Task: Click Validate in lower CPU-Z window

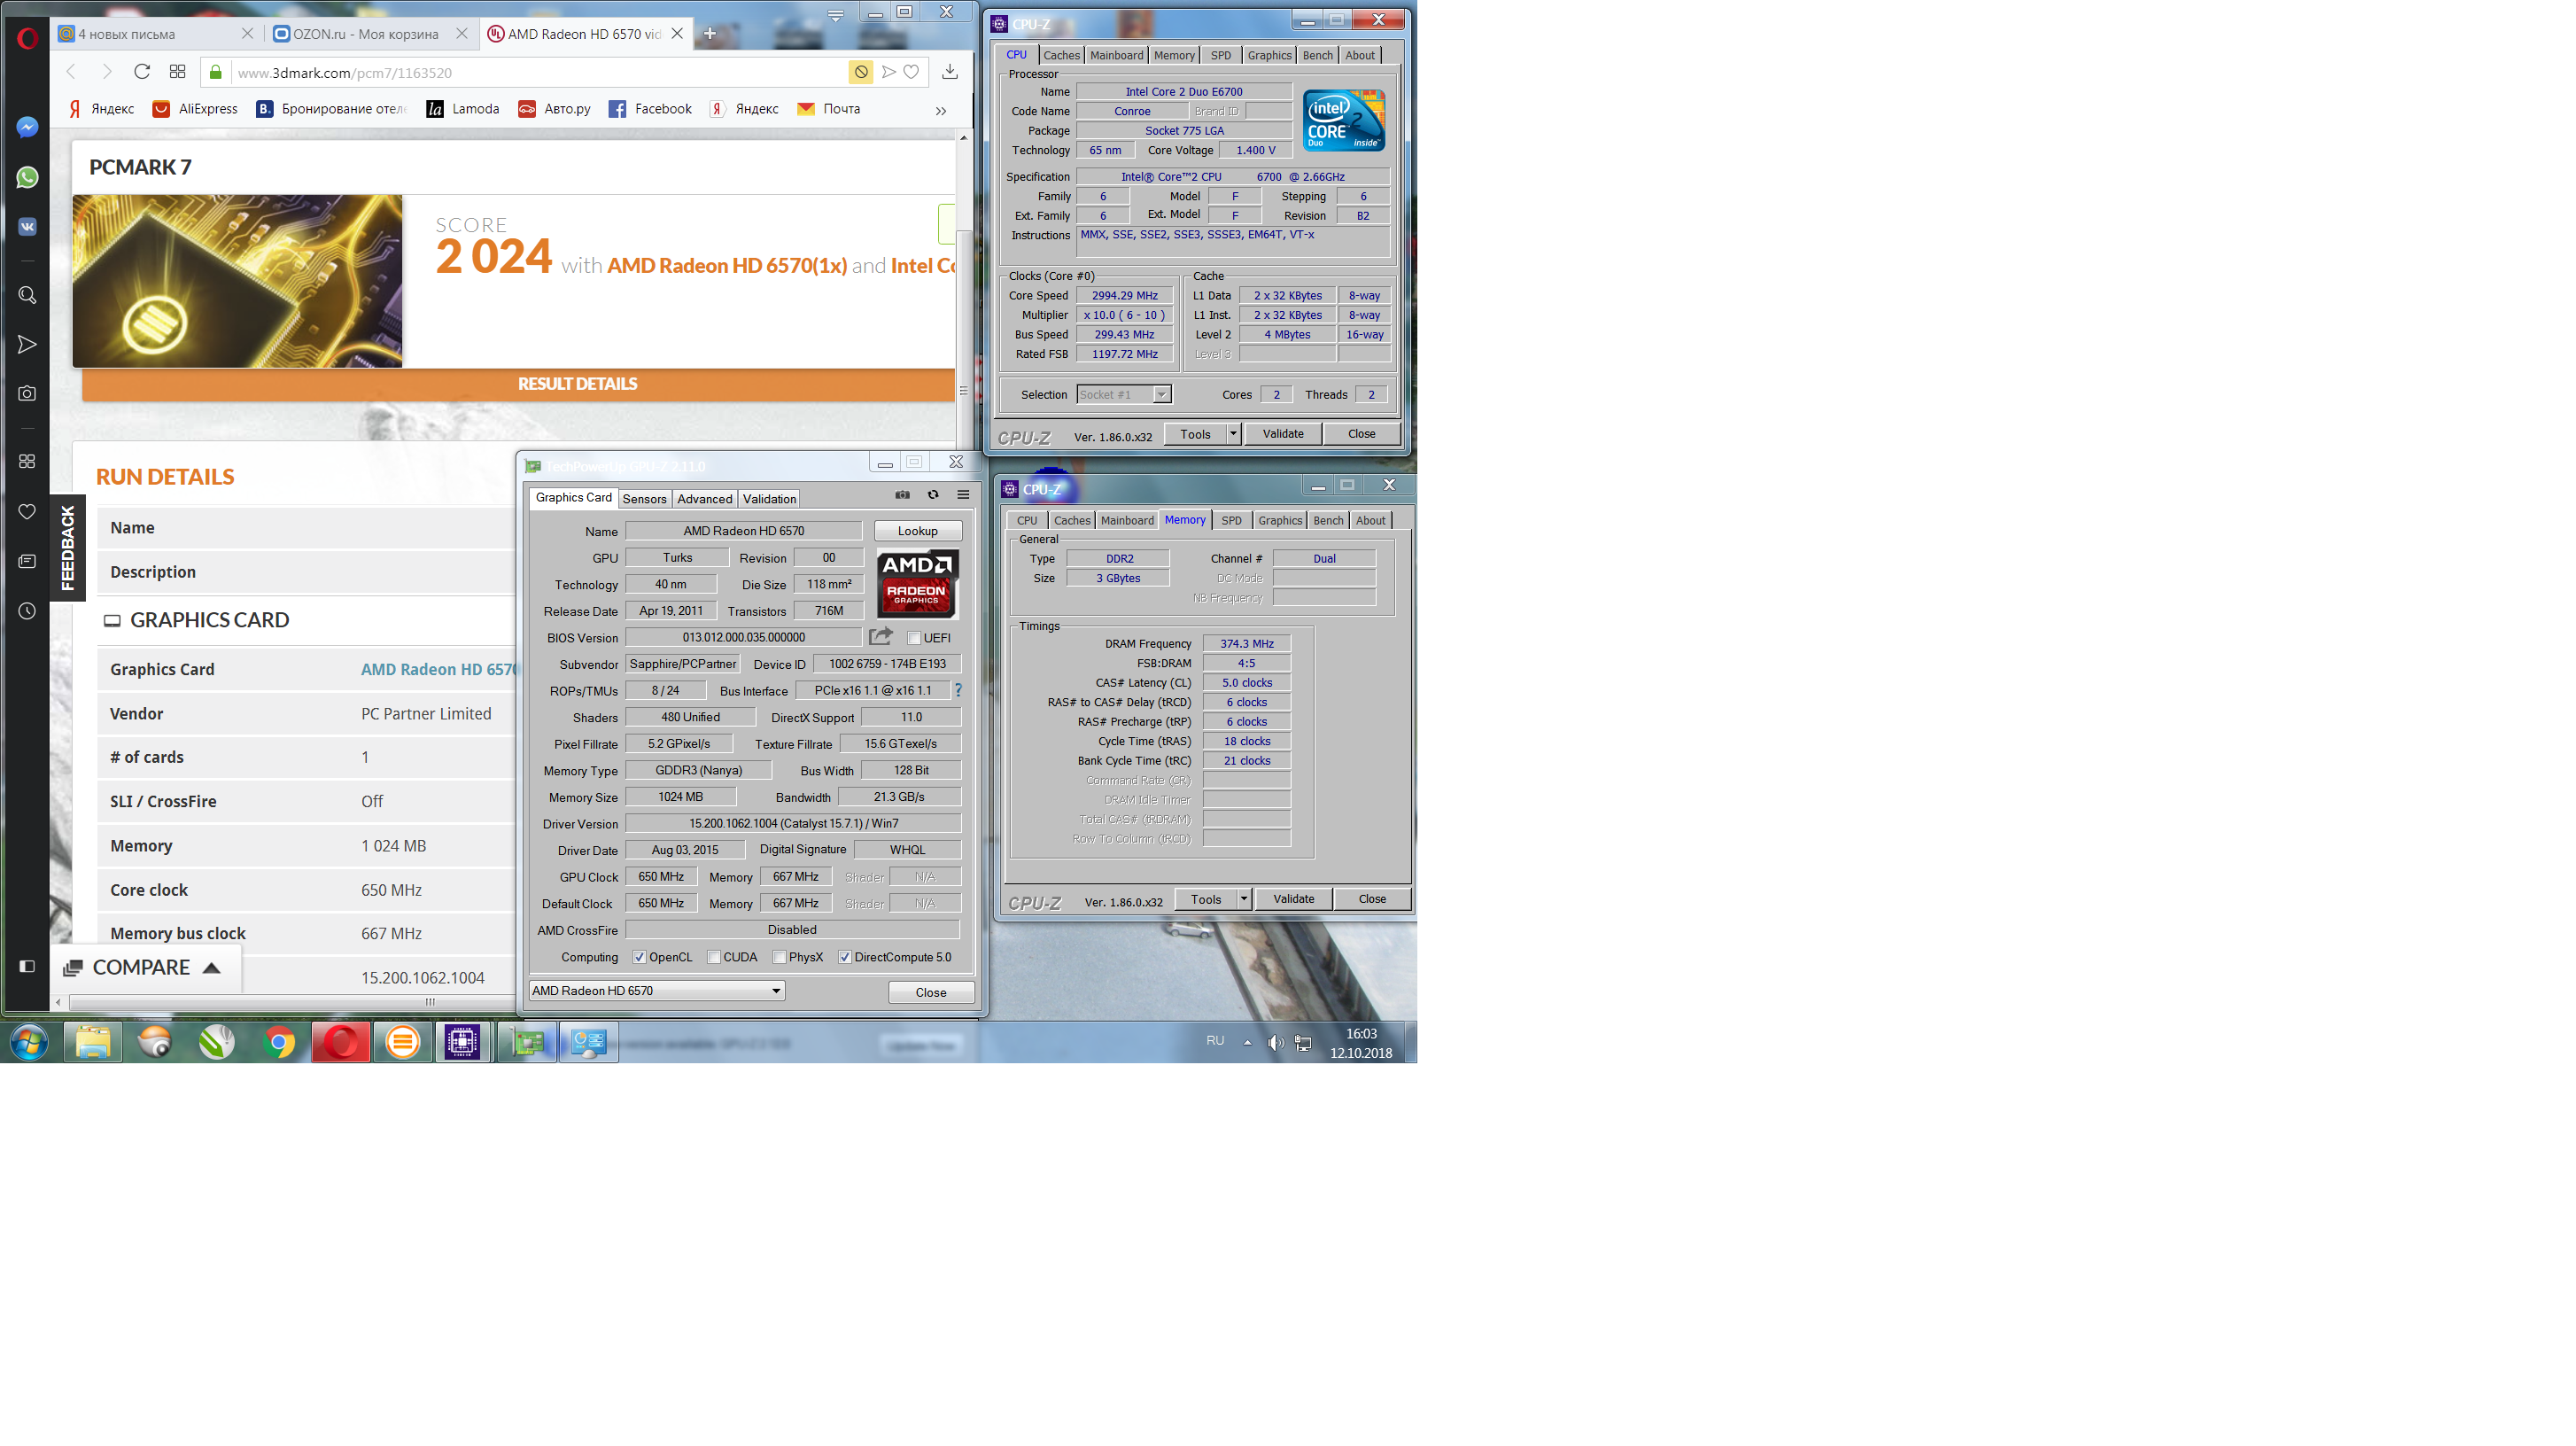Action: pyautogui.click(x=1293, y=899)
